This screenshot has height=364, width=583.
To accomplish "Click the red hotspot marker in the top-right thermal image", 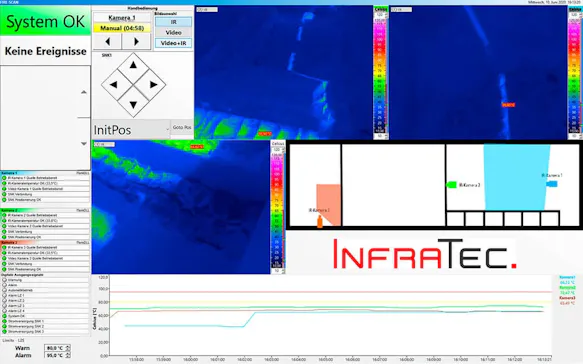I will 508,105.
